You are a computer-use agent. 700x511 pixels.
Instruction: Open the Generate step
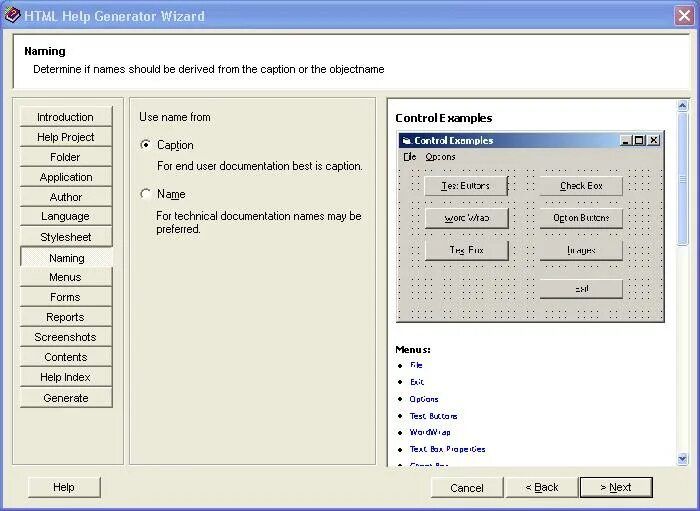[66, 398]
